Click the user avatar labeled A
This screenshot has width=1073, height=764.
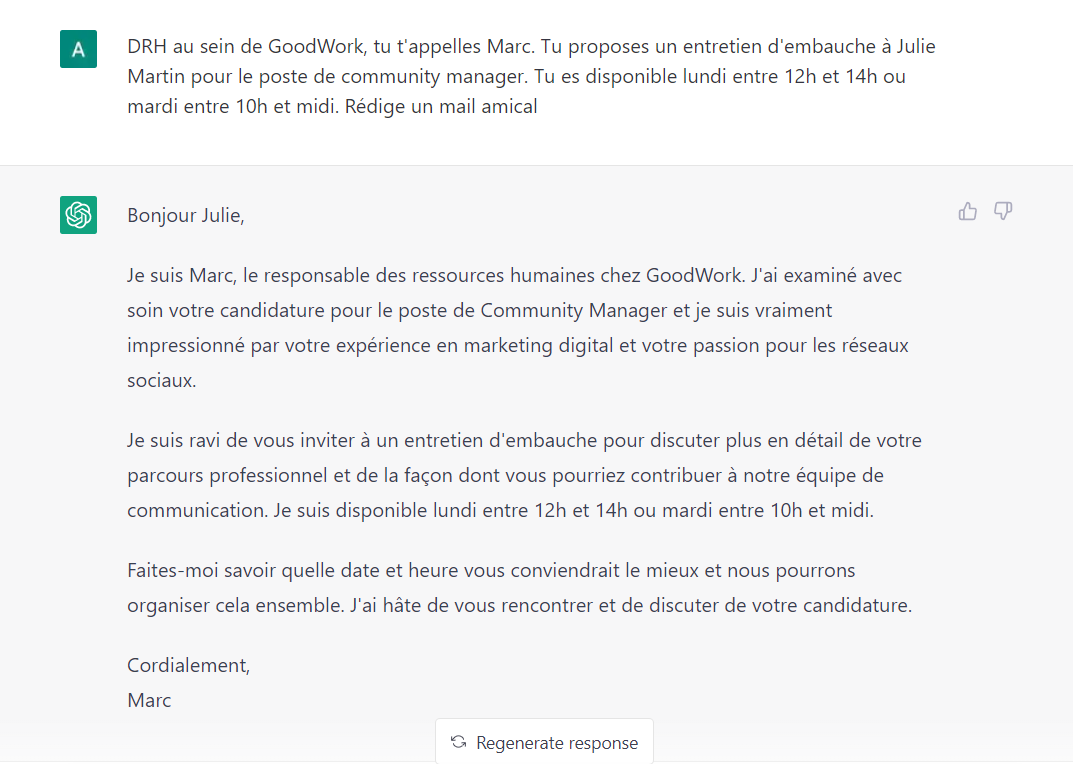click(79, 49)
